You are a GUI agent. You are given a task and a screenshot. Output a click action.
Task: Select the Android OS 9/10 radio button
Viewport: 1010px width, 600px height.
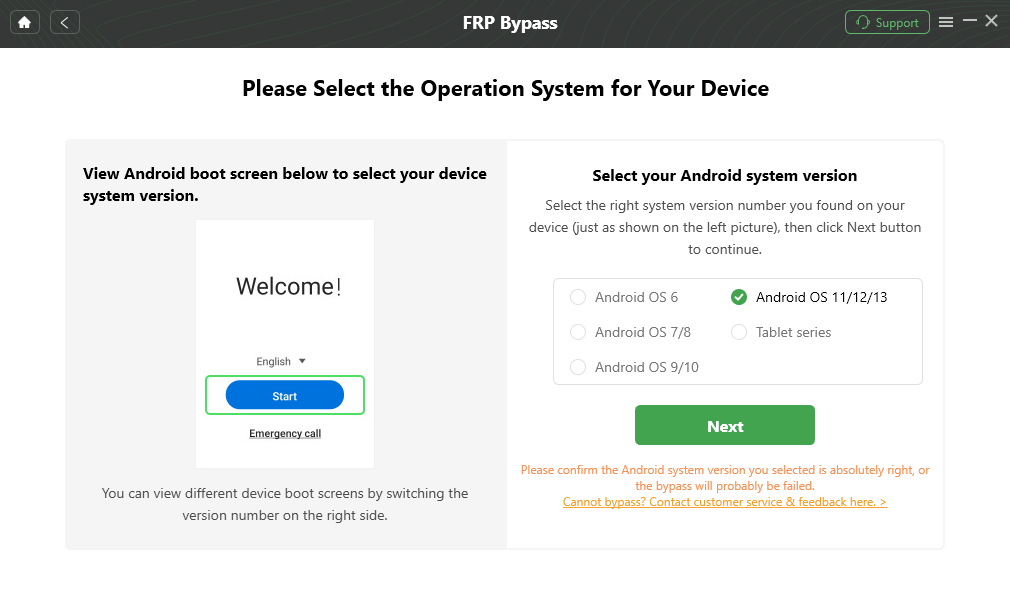(578, 367)
